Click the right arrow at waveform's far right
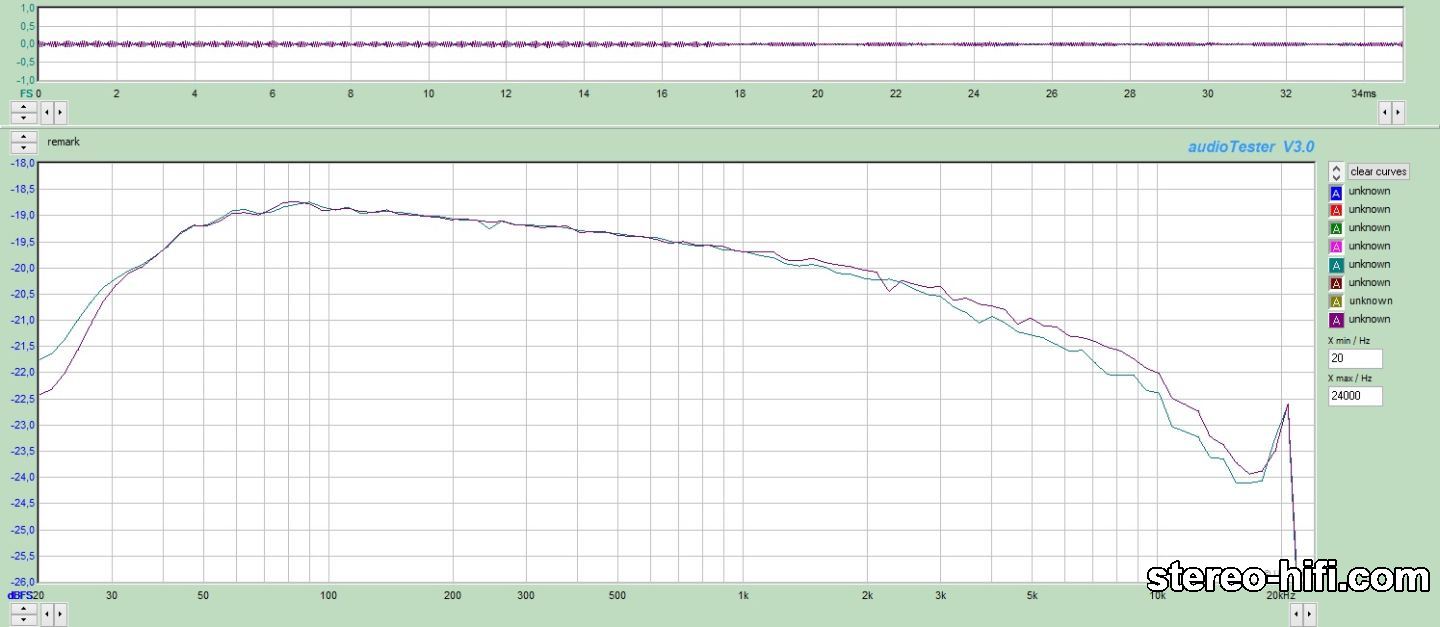 pos(1397,112)
